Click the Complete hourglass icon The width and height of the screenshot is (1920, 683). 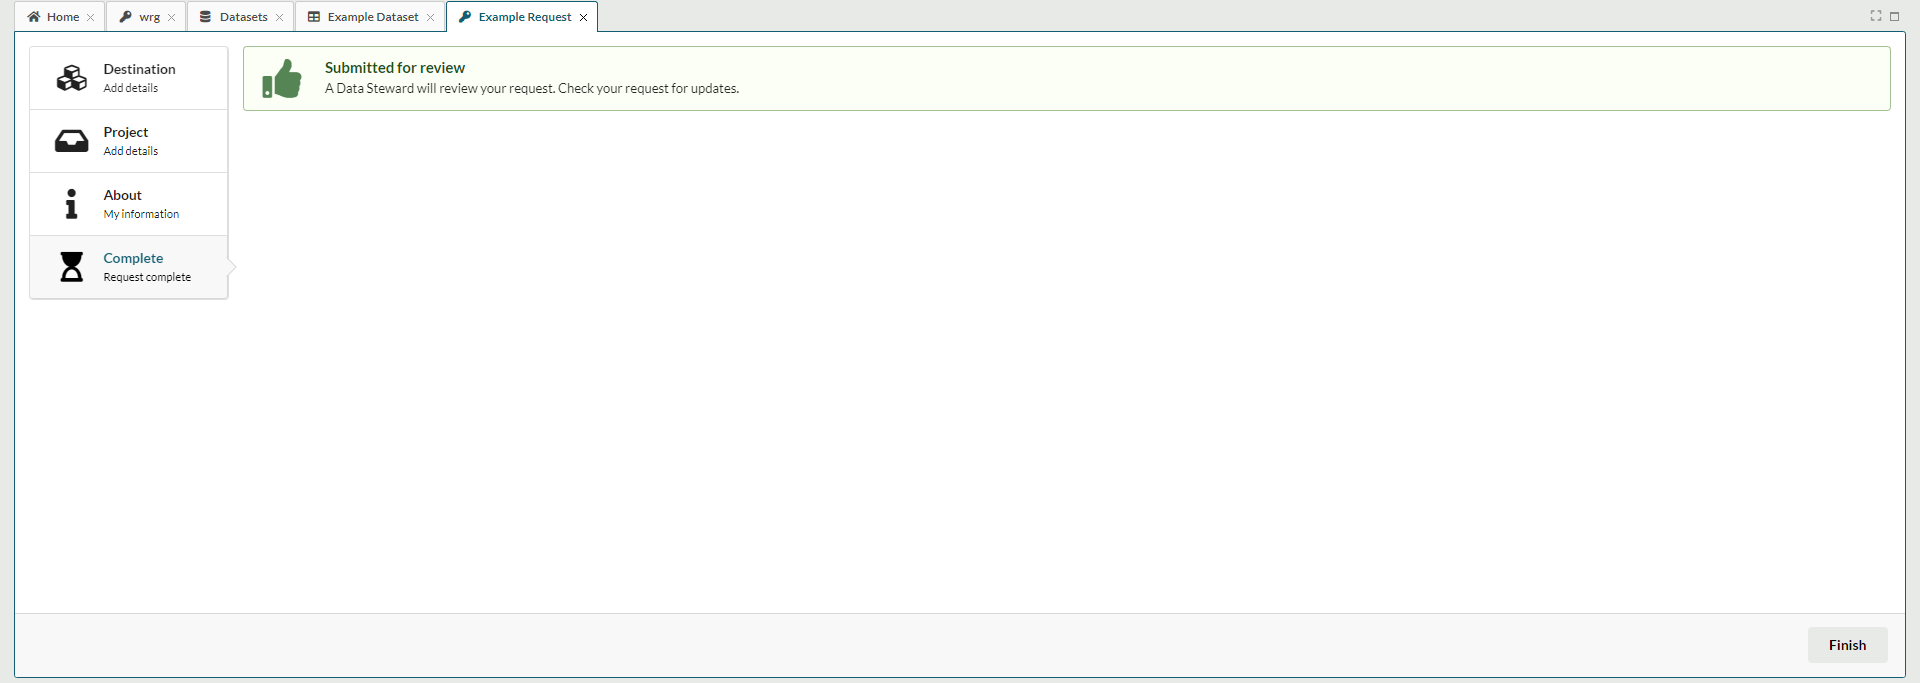pyautogui.click(x=71, y=267)
